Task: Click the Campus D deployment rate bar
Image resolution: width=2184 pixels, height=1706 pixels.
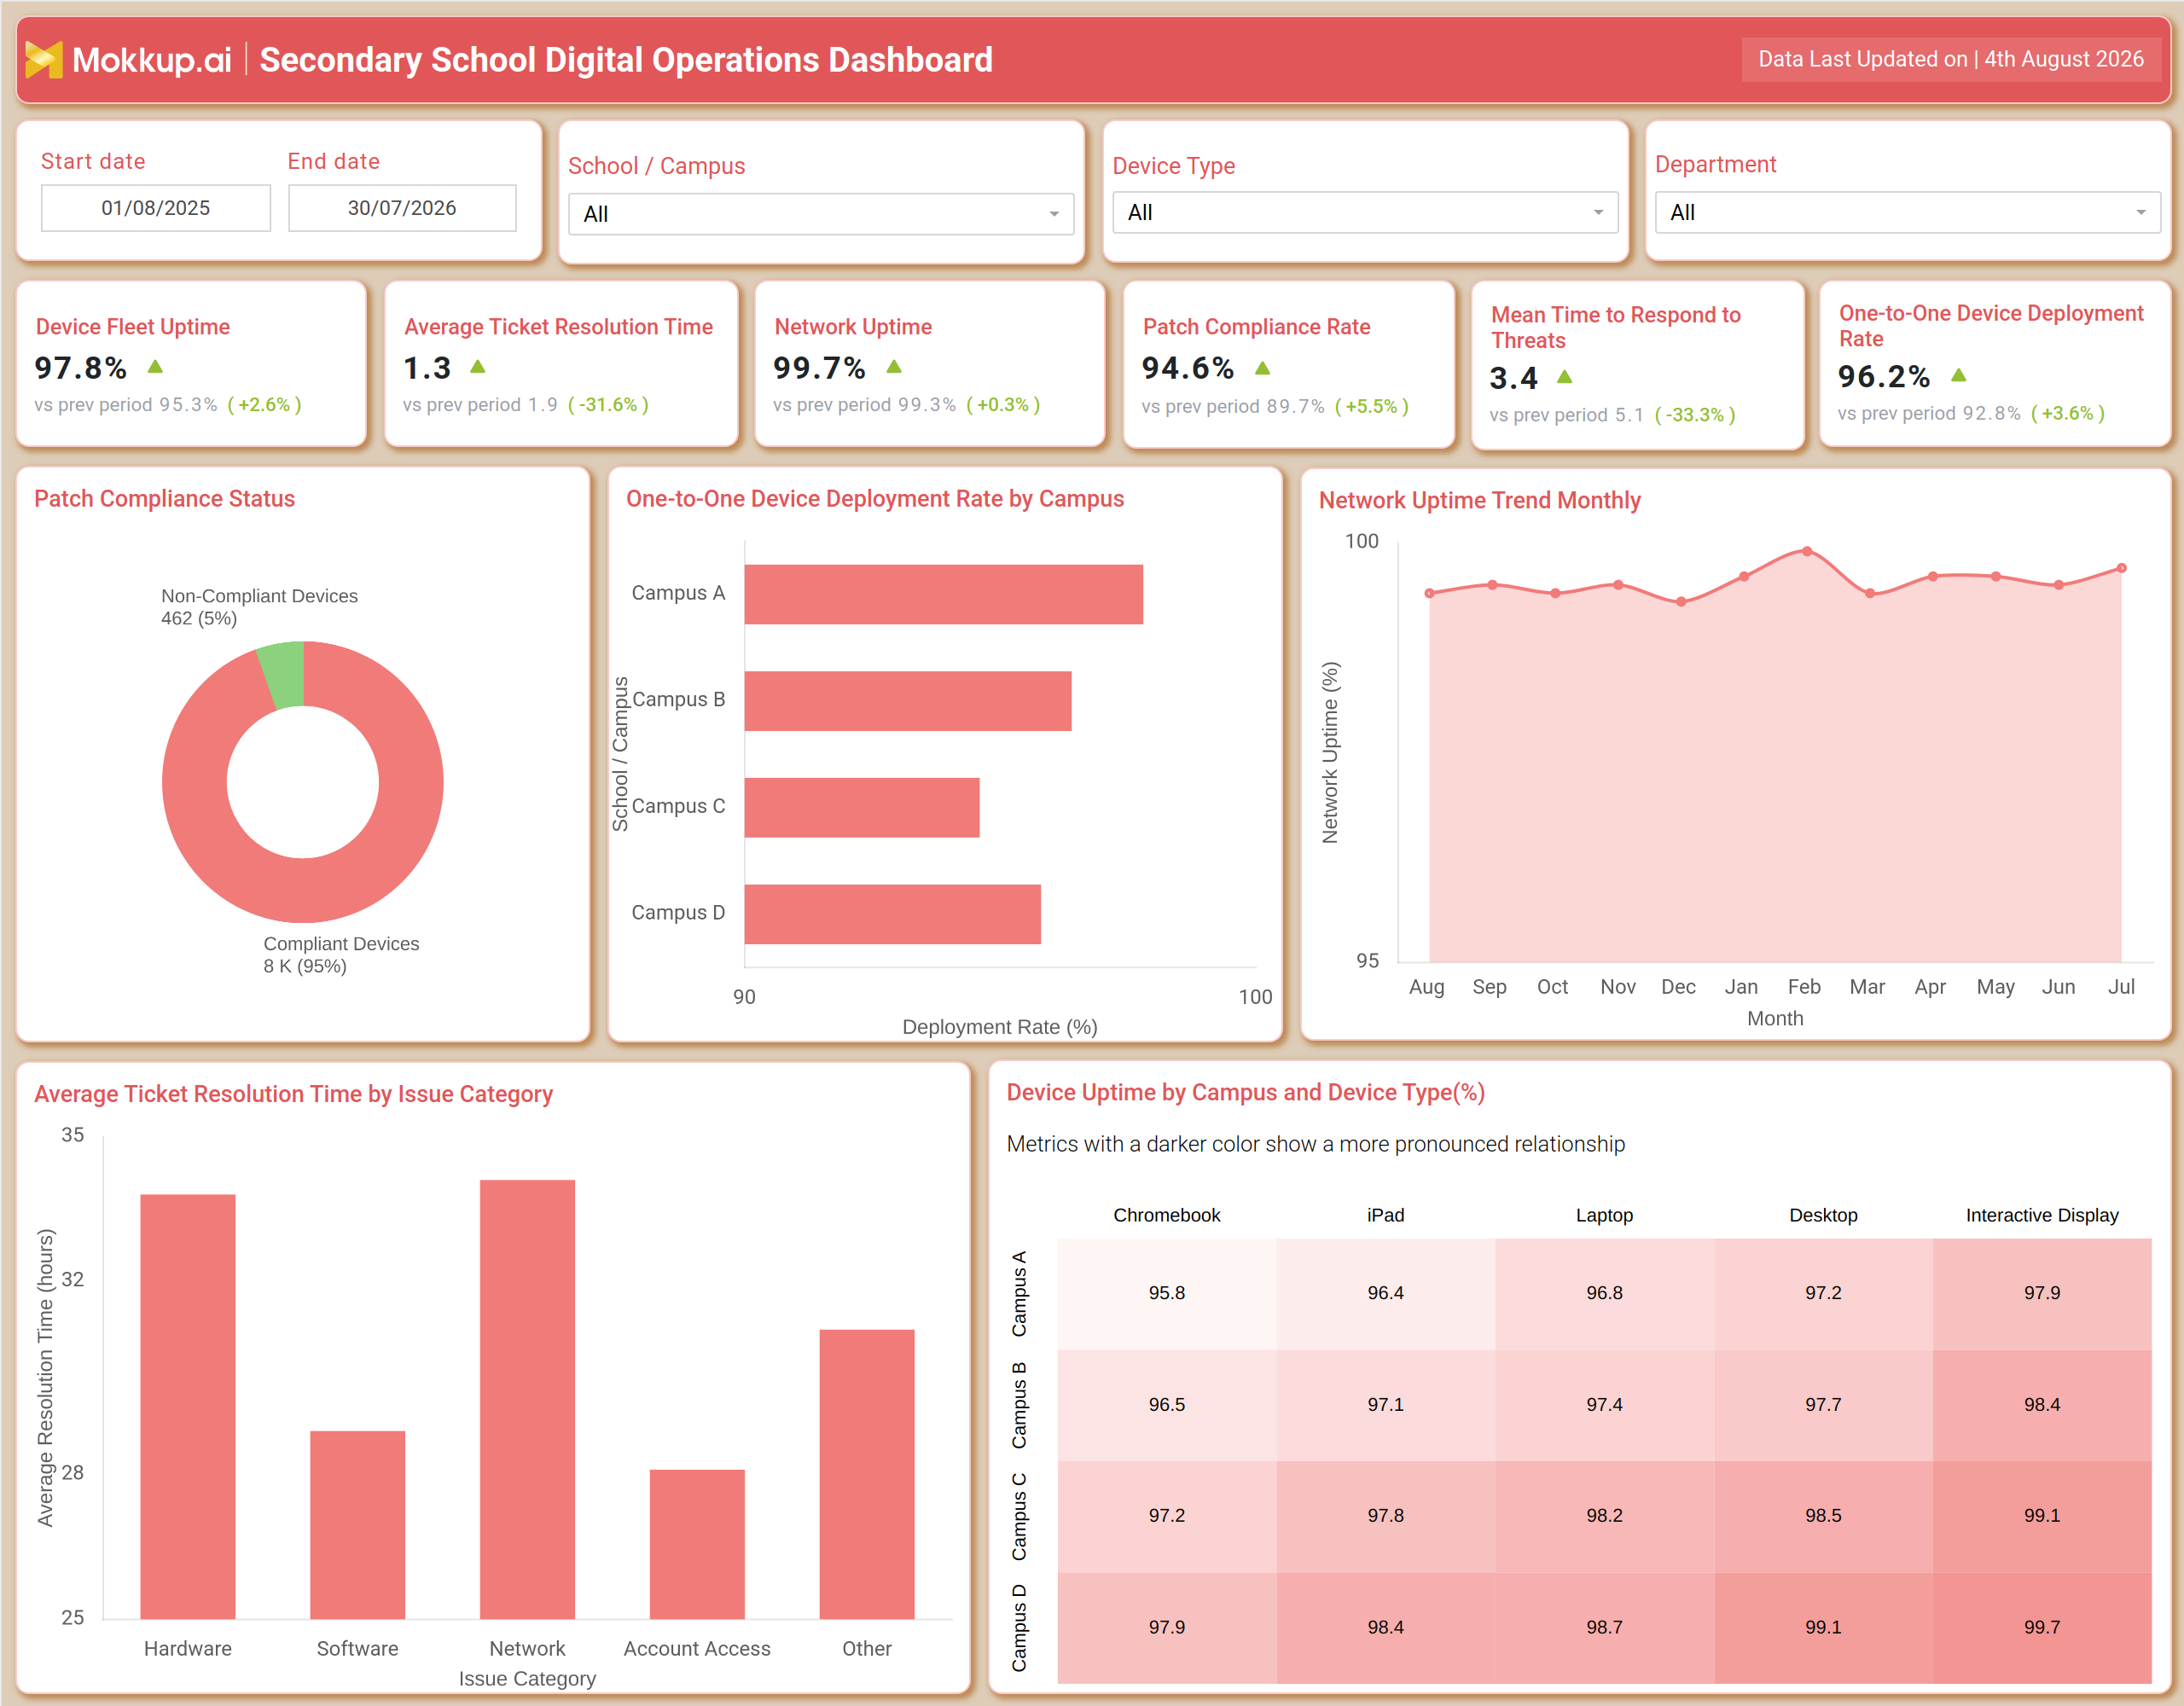Action: (x=893, y=914)
